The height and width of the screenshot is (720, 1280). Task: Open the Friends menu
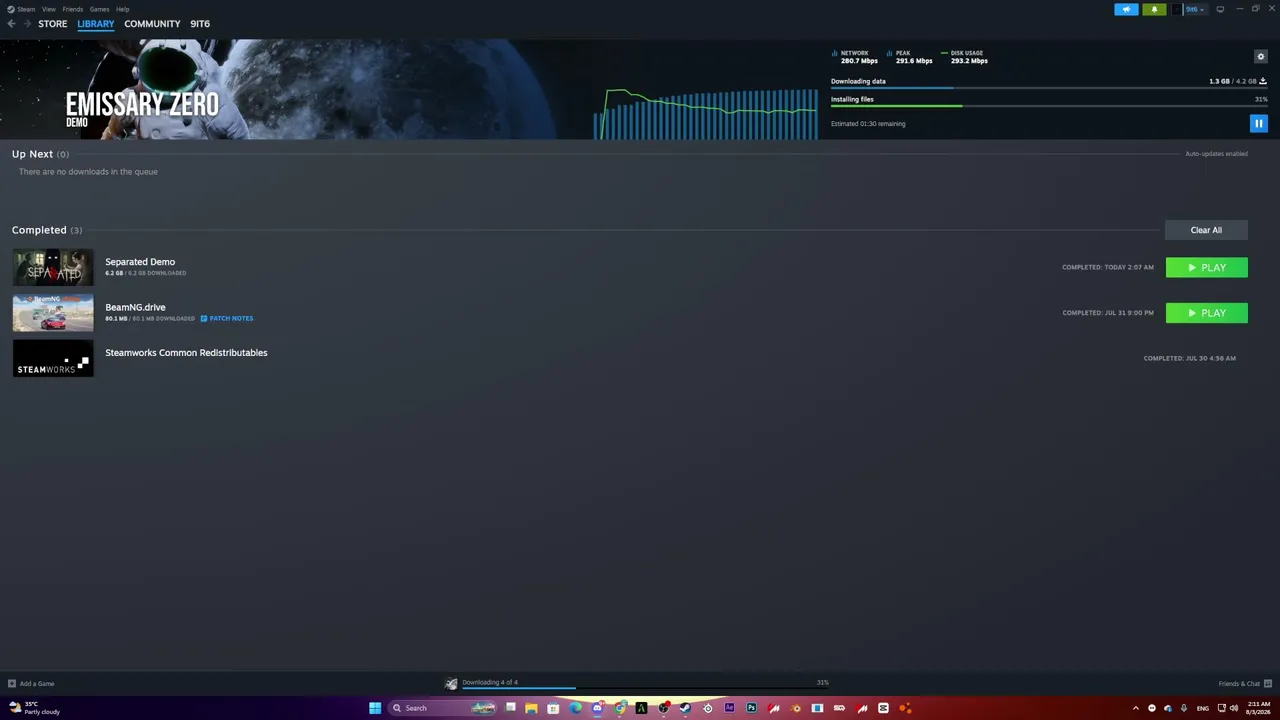[x=73, y=9]
